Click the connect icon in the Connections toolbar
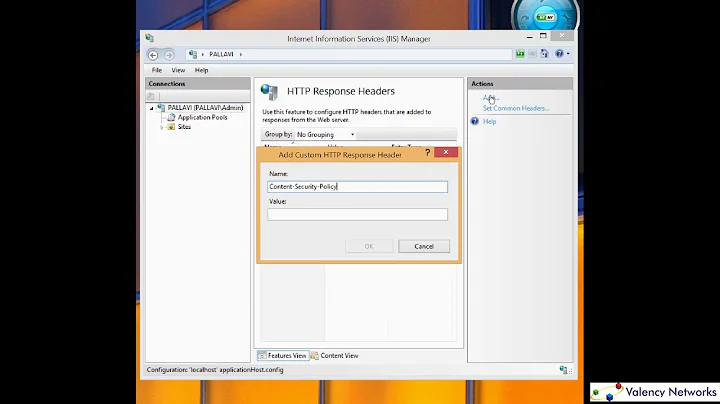 pos(151,96)
